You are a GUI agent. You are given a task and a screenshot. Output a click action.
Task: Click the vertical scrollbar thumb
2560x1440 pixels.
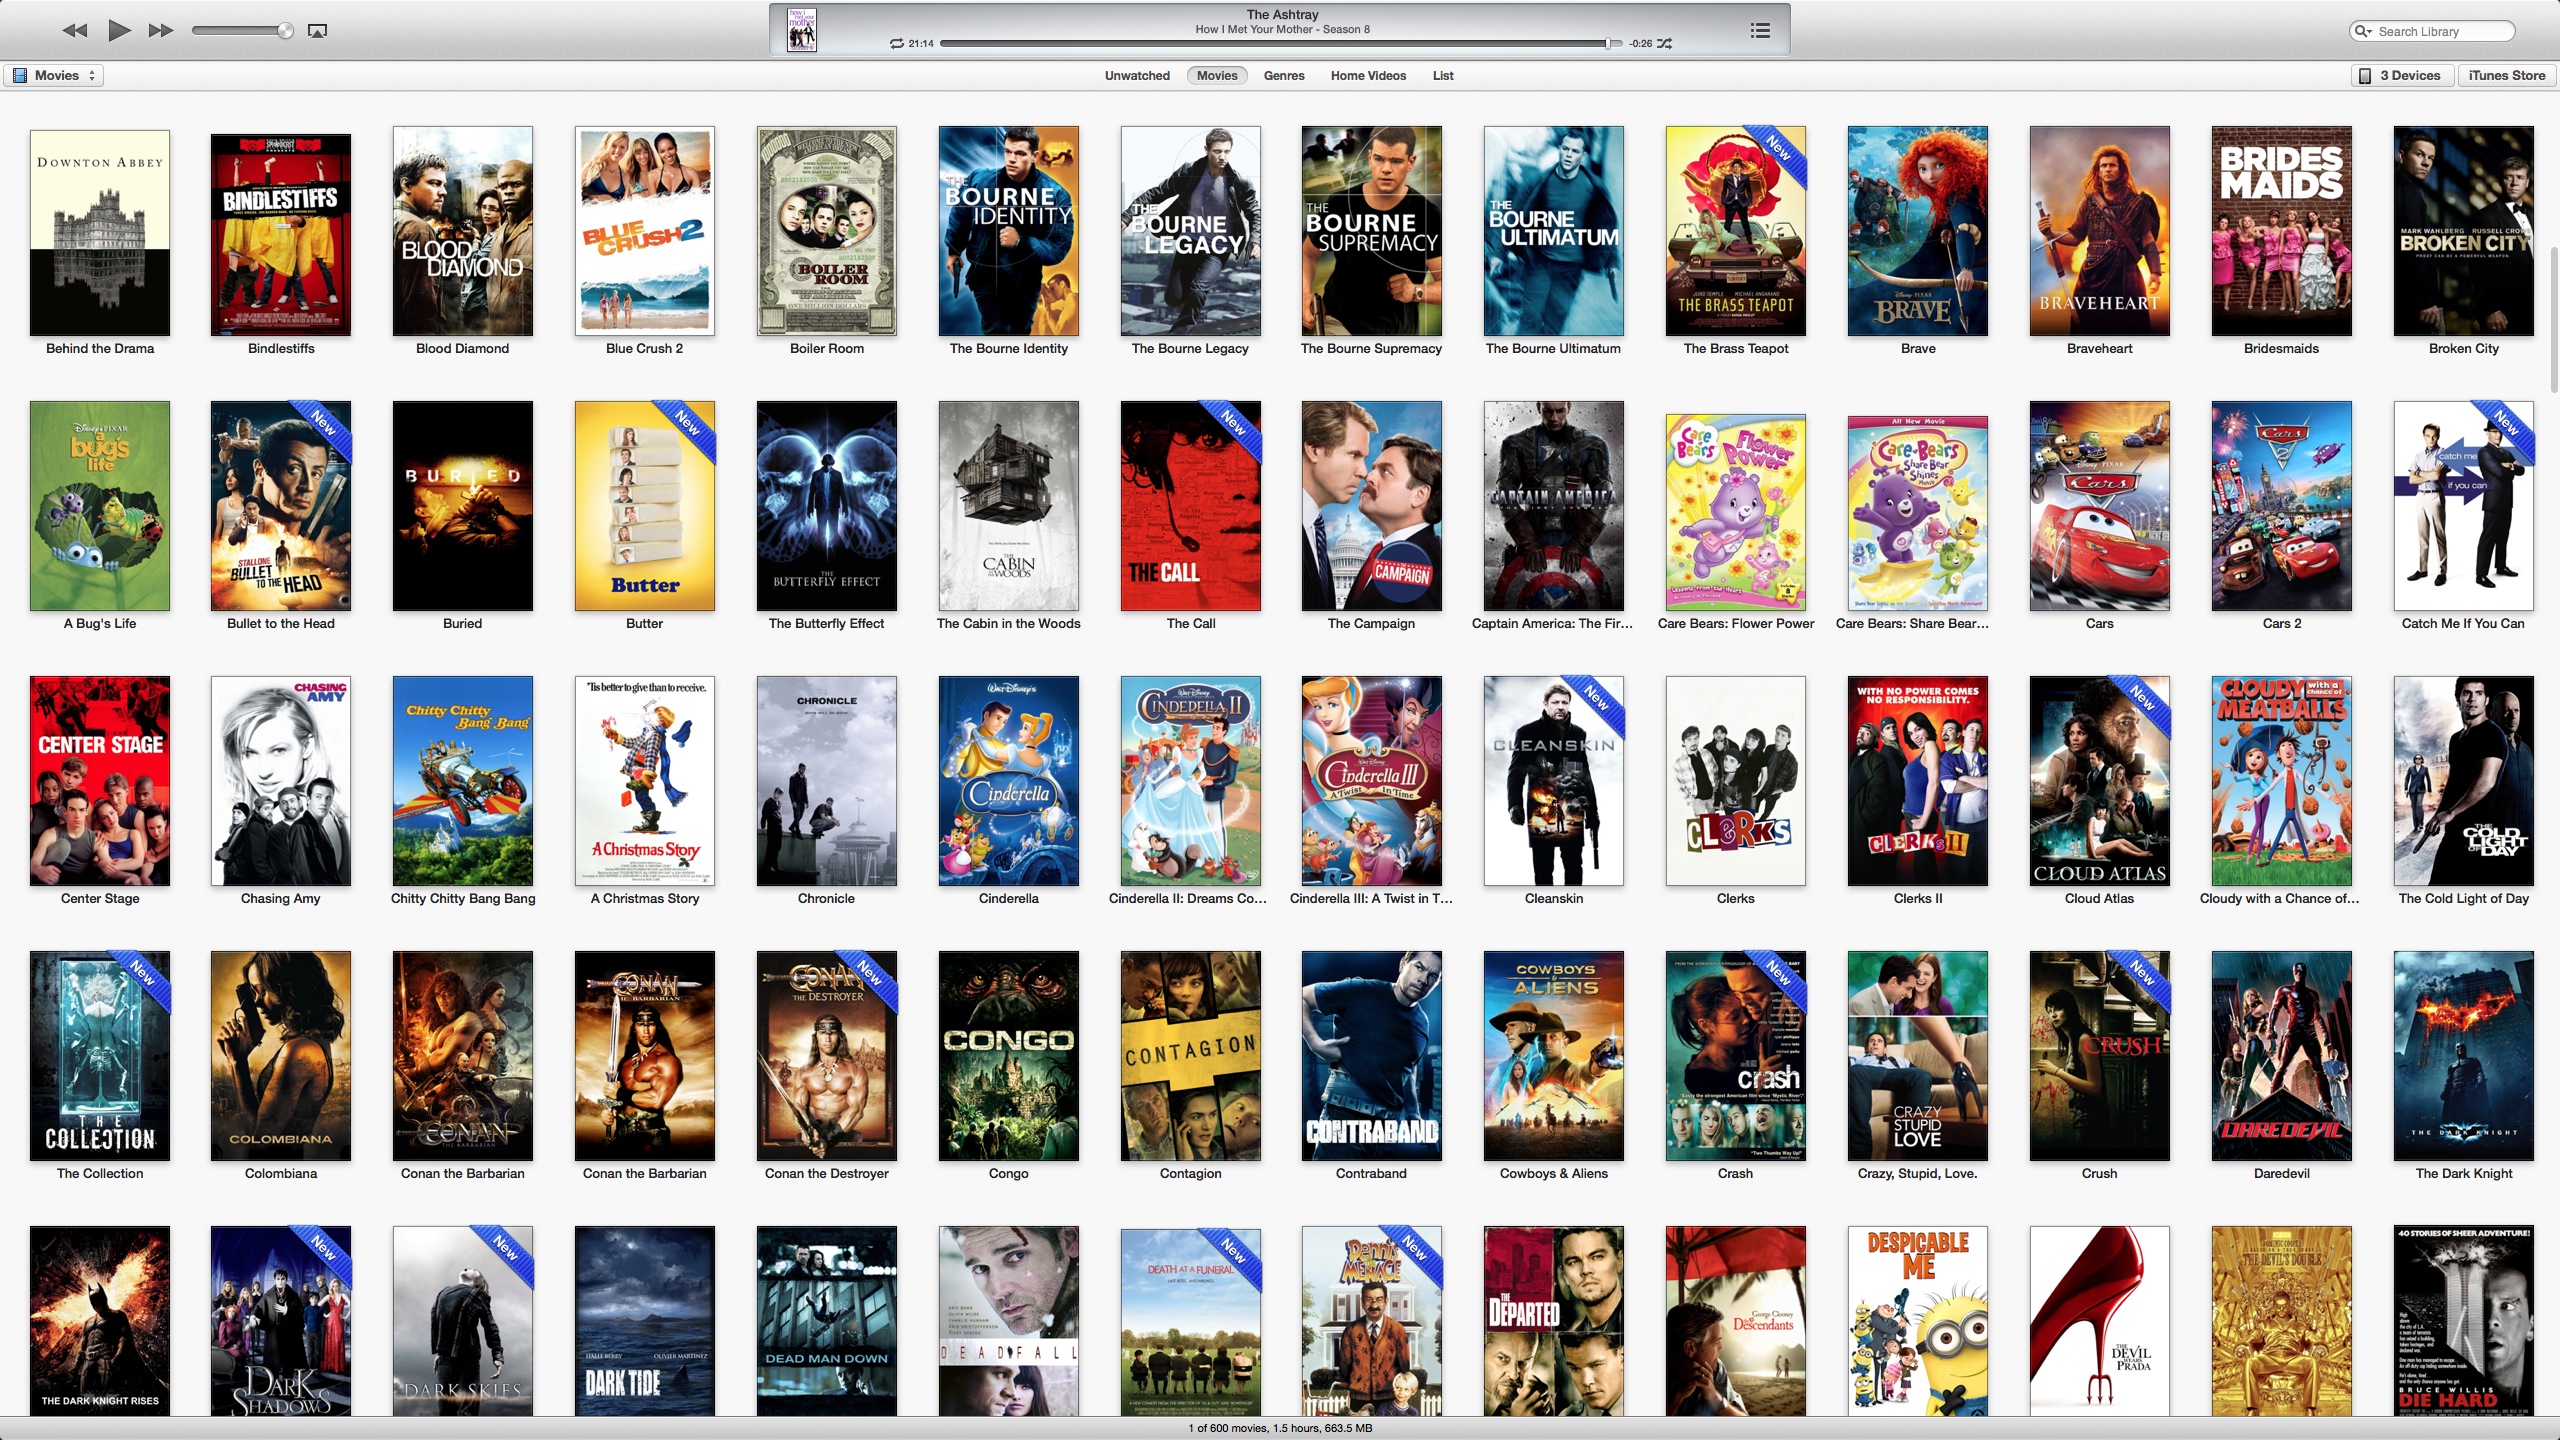[x=2553, y=320]
